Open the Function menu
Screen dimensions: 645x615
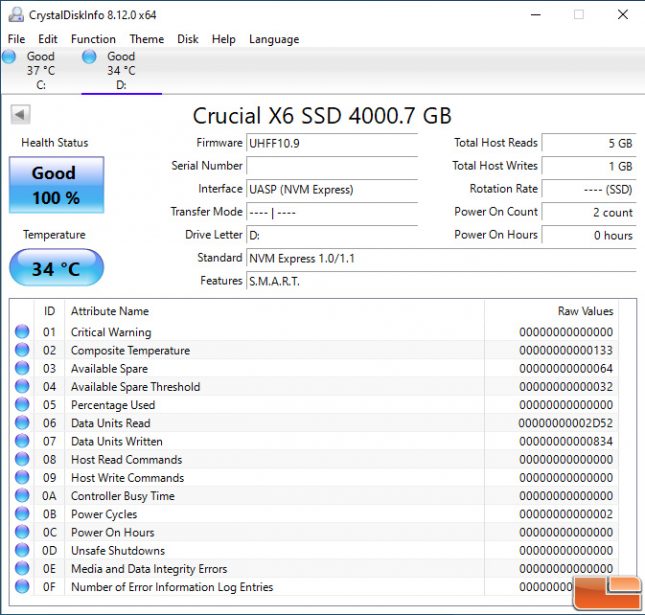[x=93, y=39]
